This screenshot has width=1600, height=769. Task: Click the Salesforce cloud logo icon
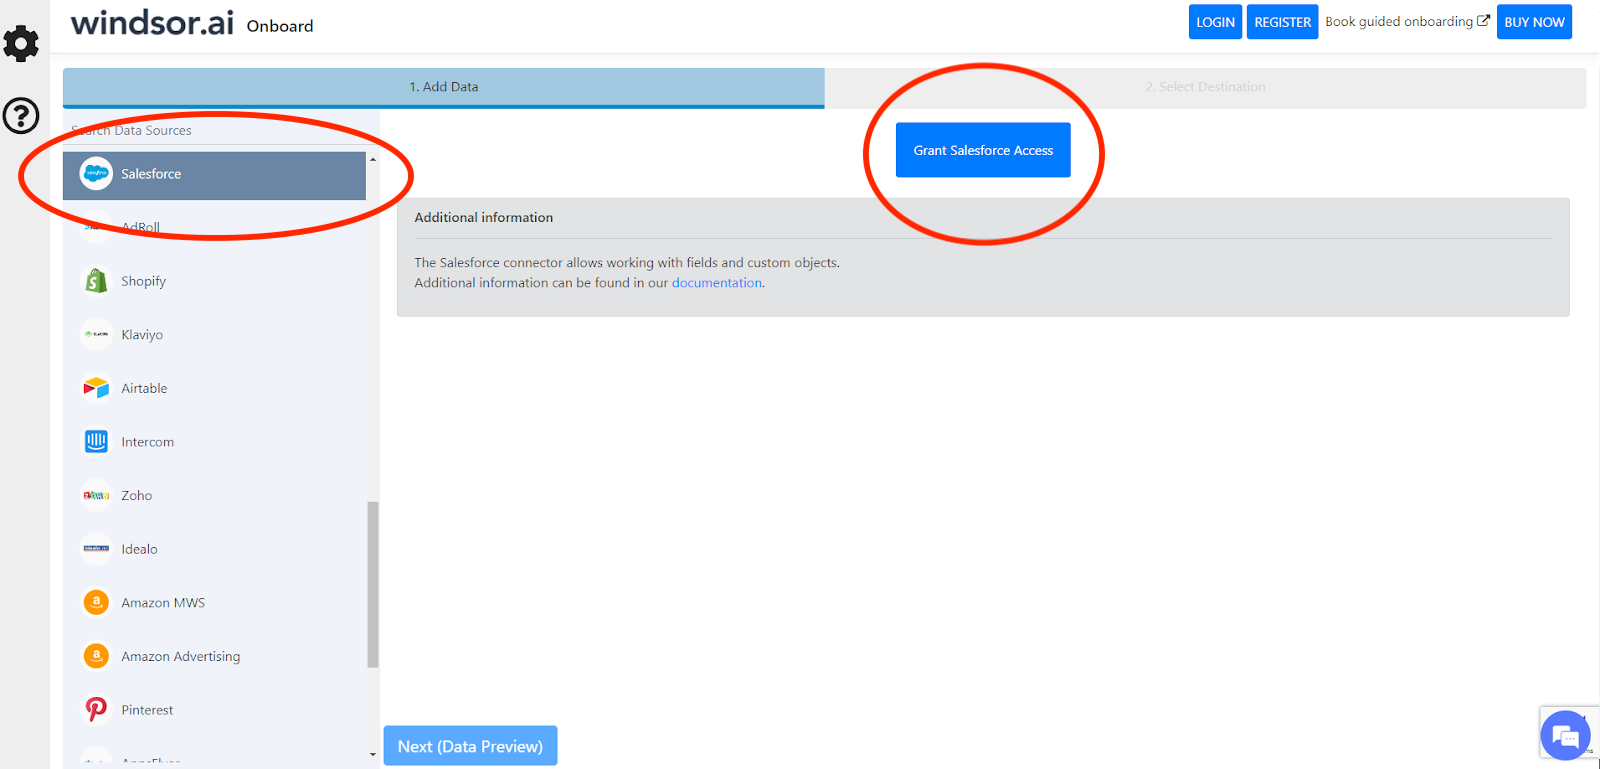point(96,173)
